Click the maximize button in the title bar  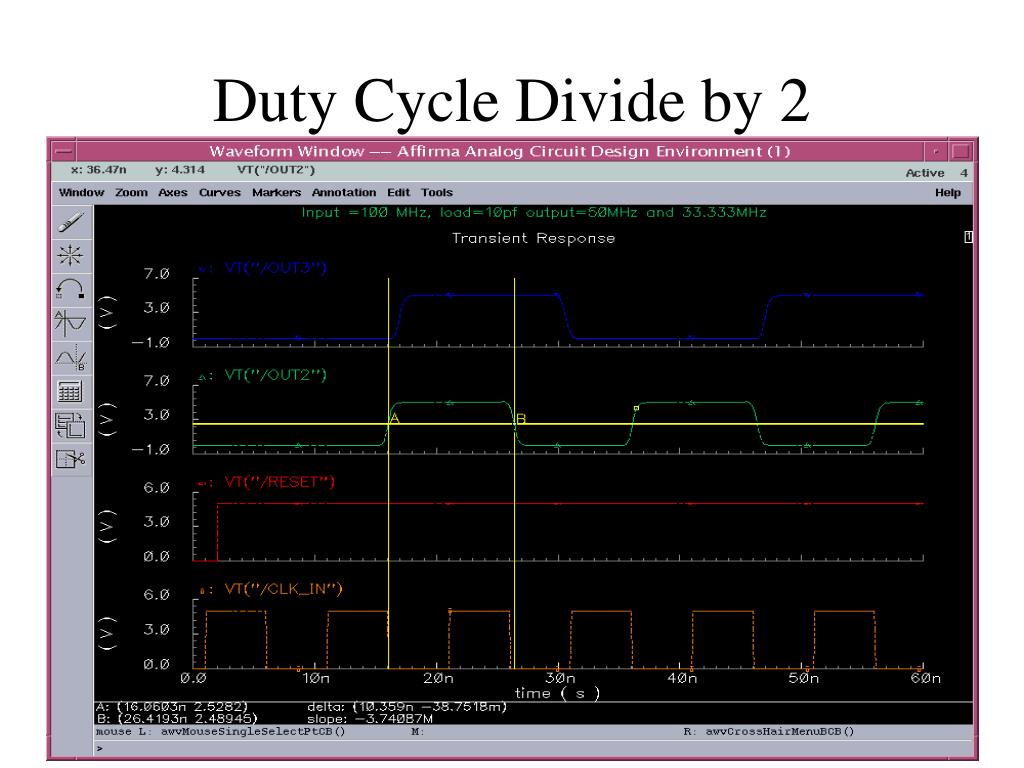961,152
